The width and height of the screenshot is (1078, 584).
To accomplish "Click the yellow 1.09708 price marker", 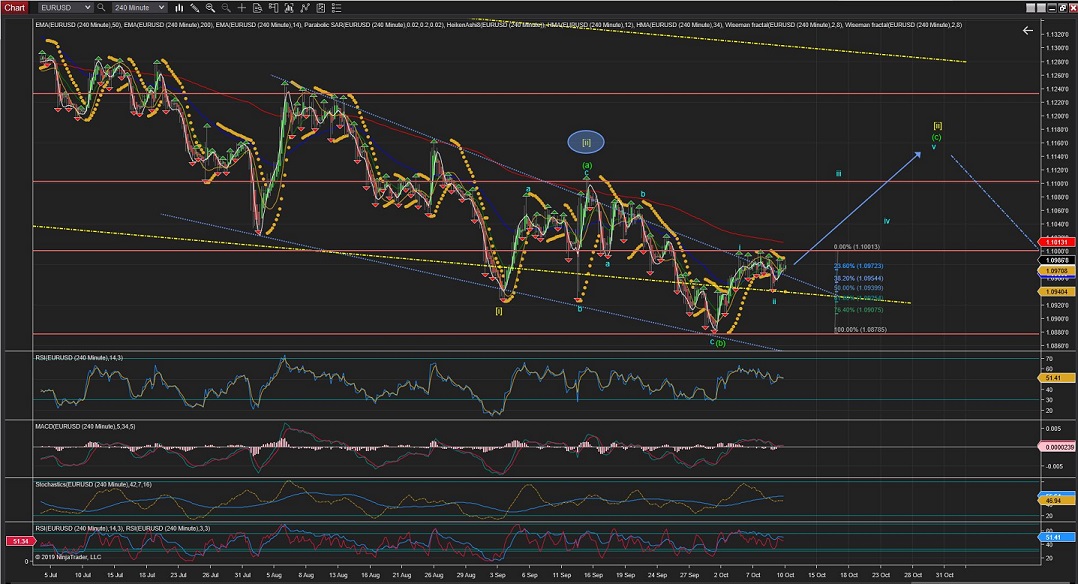I will pos(1058,270).
